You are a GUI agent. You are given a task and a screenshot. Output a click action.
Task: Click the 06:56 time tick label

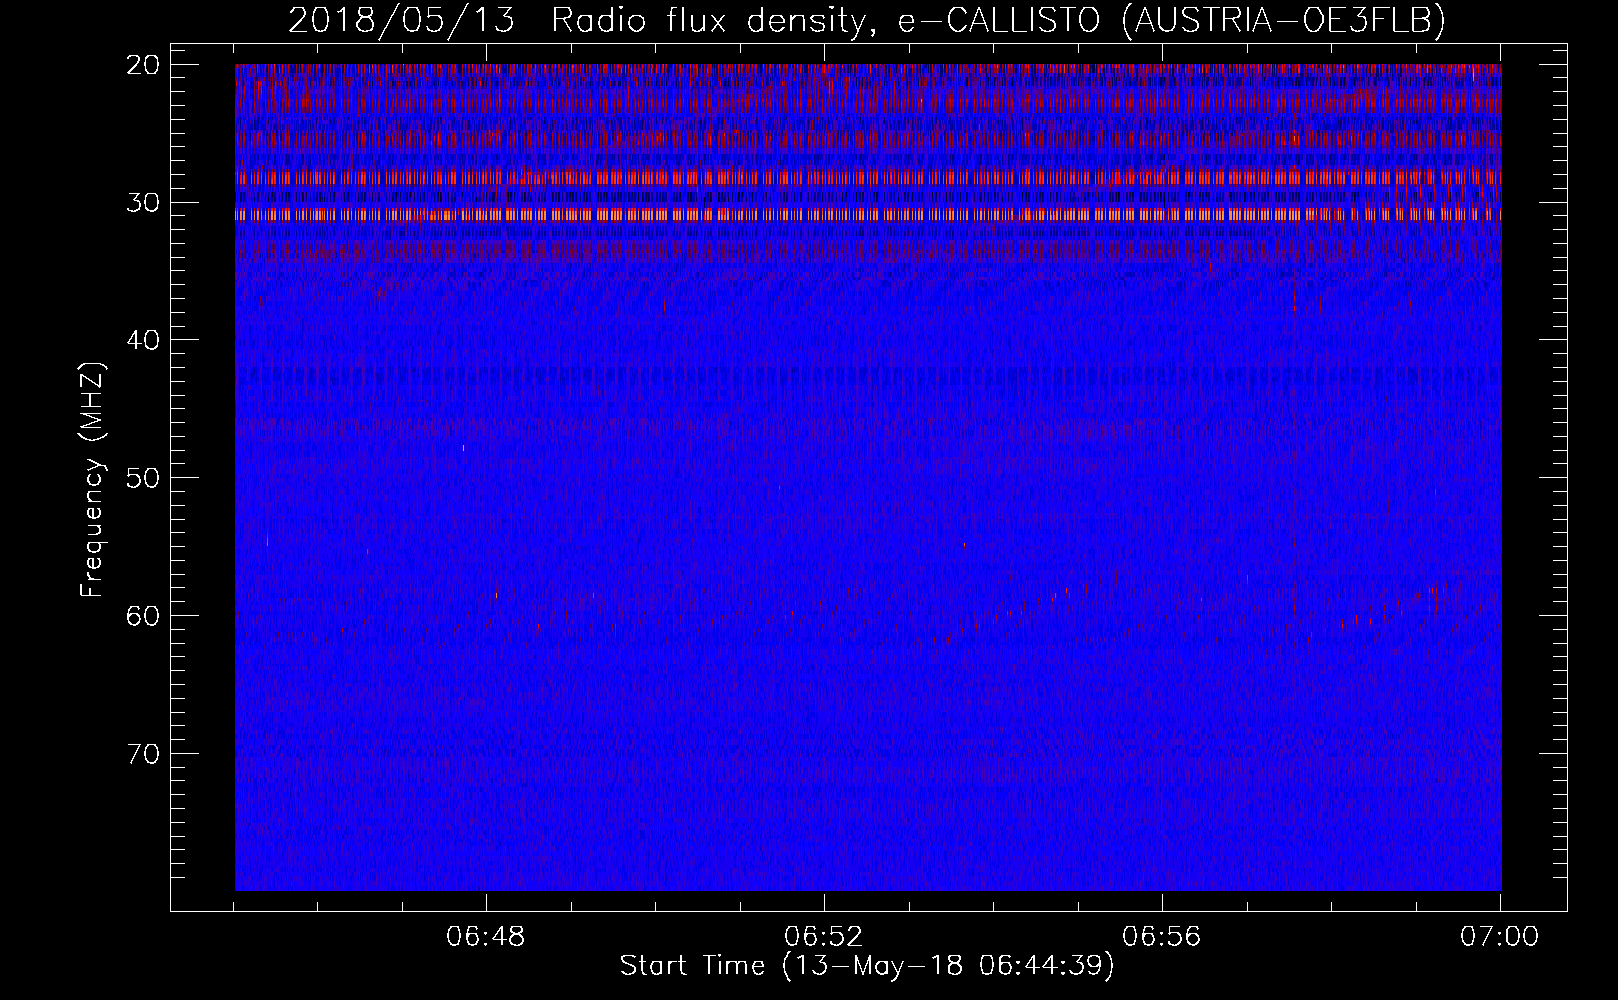click(1163, 937)
